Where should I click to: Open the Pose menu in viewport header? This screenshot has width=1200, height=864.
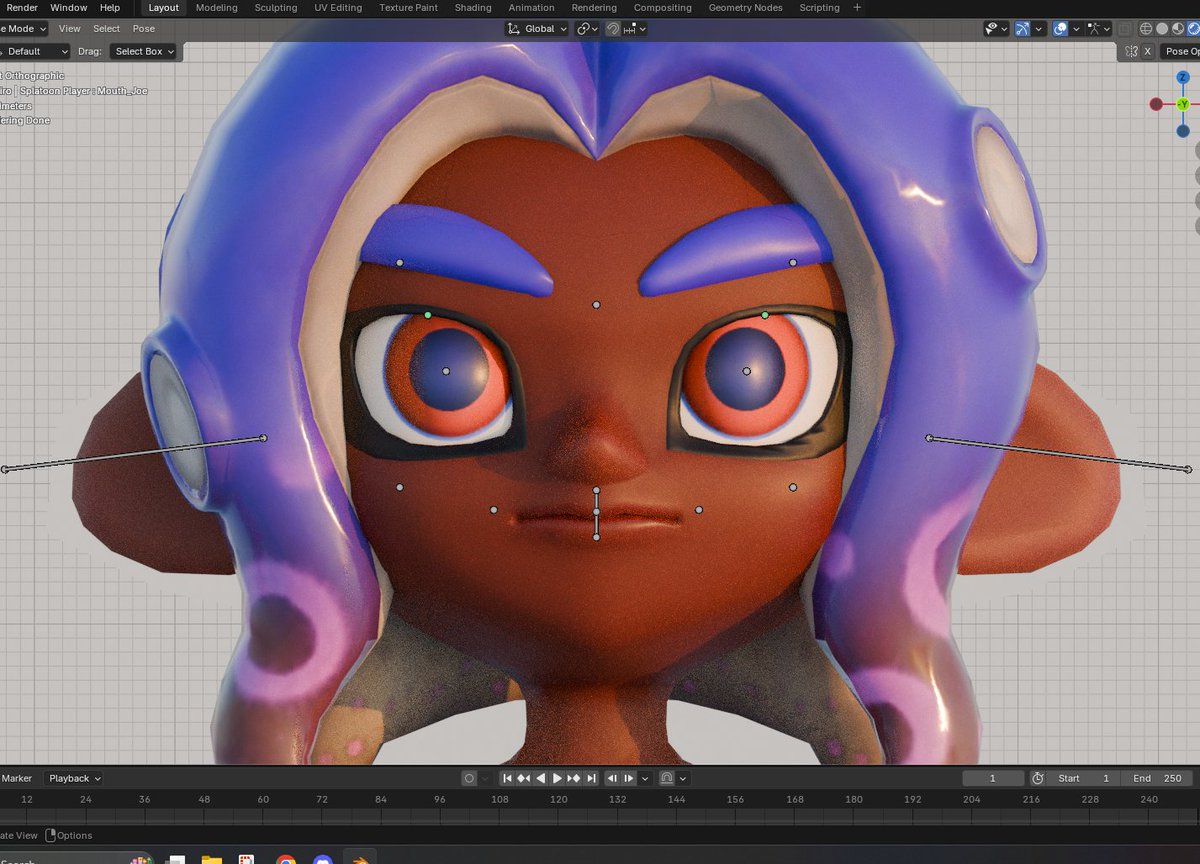(144, 29)
